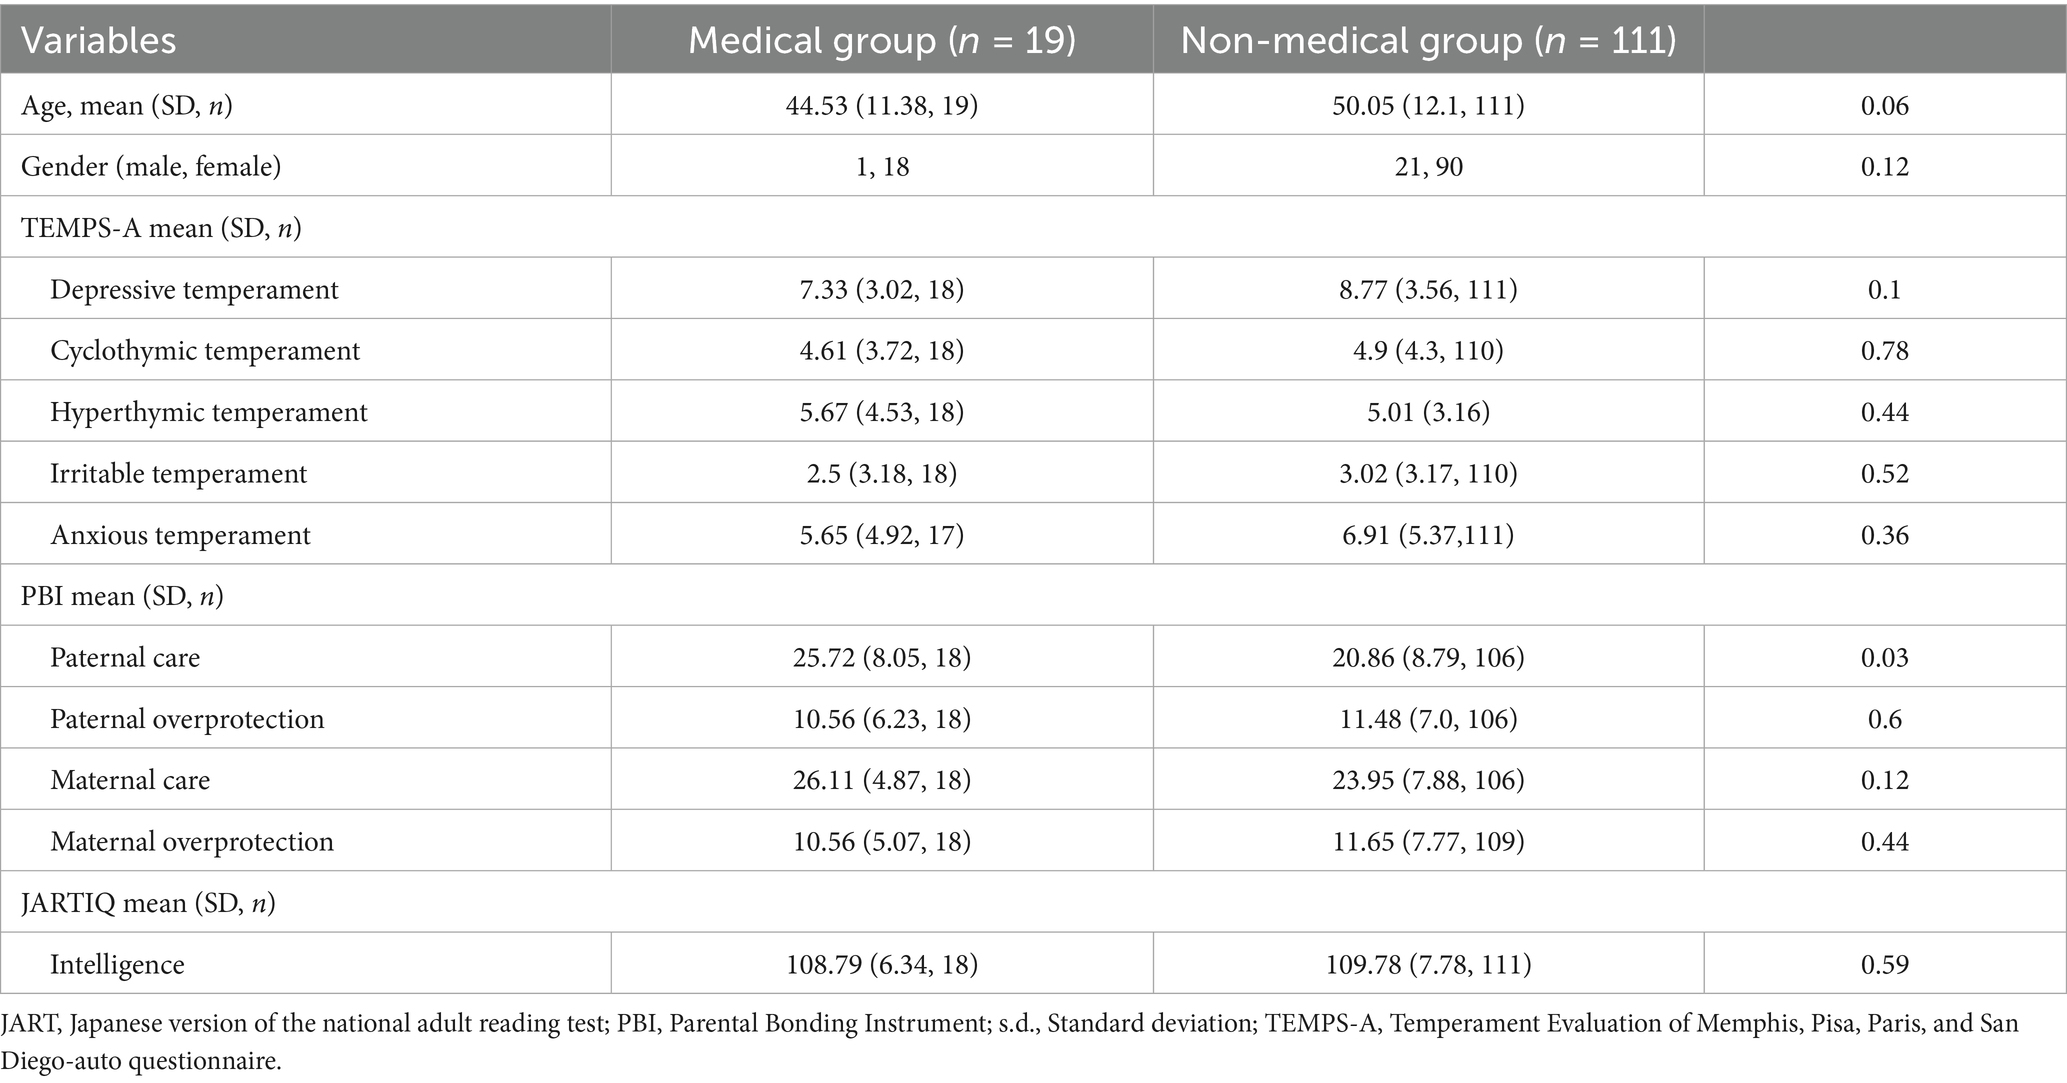
Task: Select the Irritable temperament row label
Action: point(178,473)
